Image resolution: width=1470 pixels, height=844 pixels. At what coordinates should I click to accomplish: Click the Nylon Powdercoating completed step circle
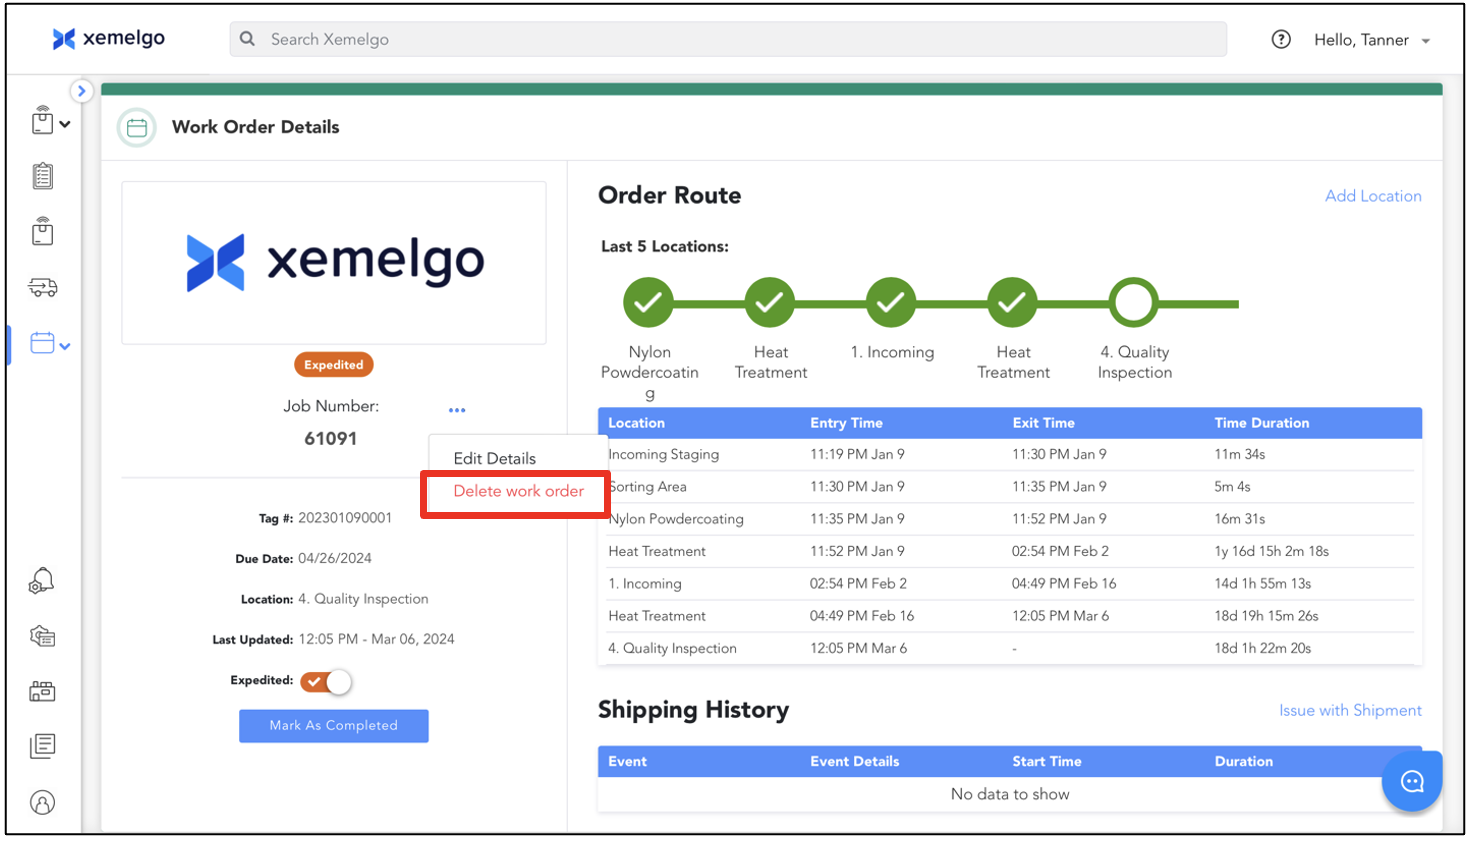pyautogui.click(x=648, y=302)
